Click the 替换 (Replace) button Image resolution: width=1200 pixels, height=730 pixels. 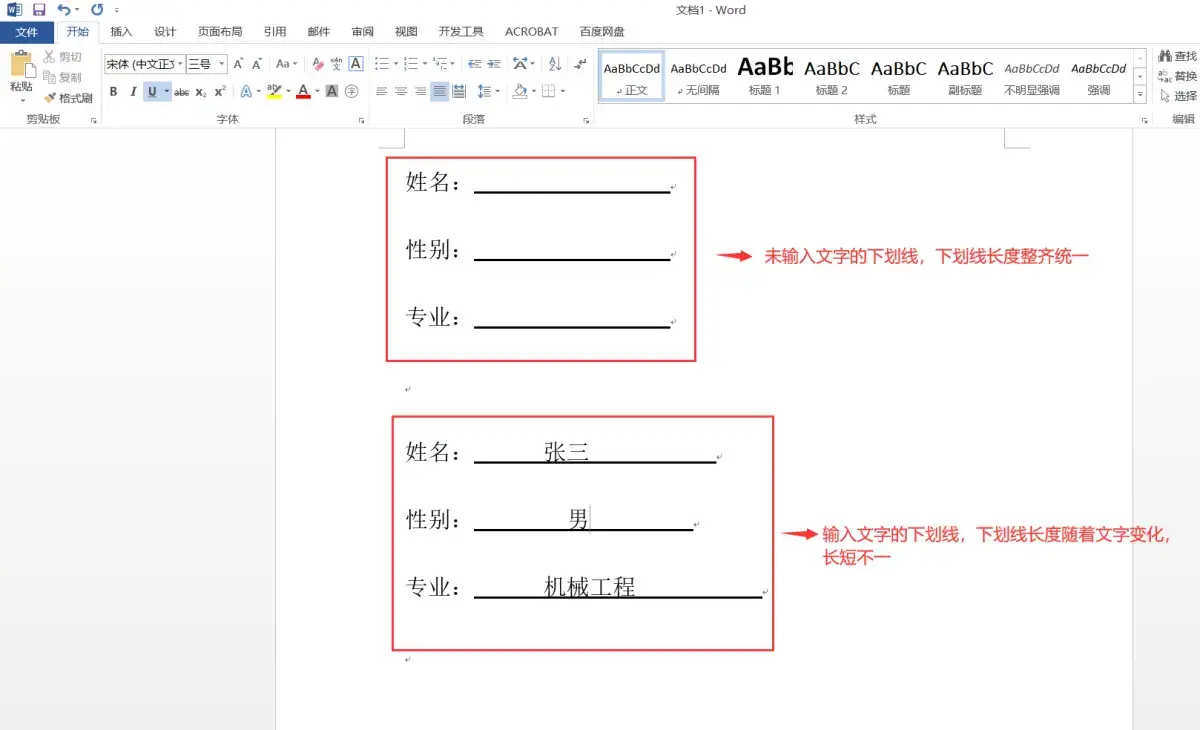point(1177,76)
